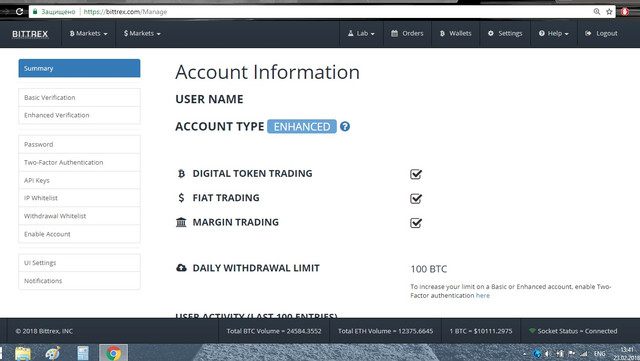Click Logout
Screen dimensions: 640x361
[x=601, y=33]
